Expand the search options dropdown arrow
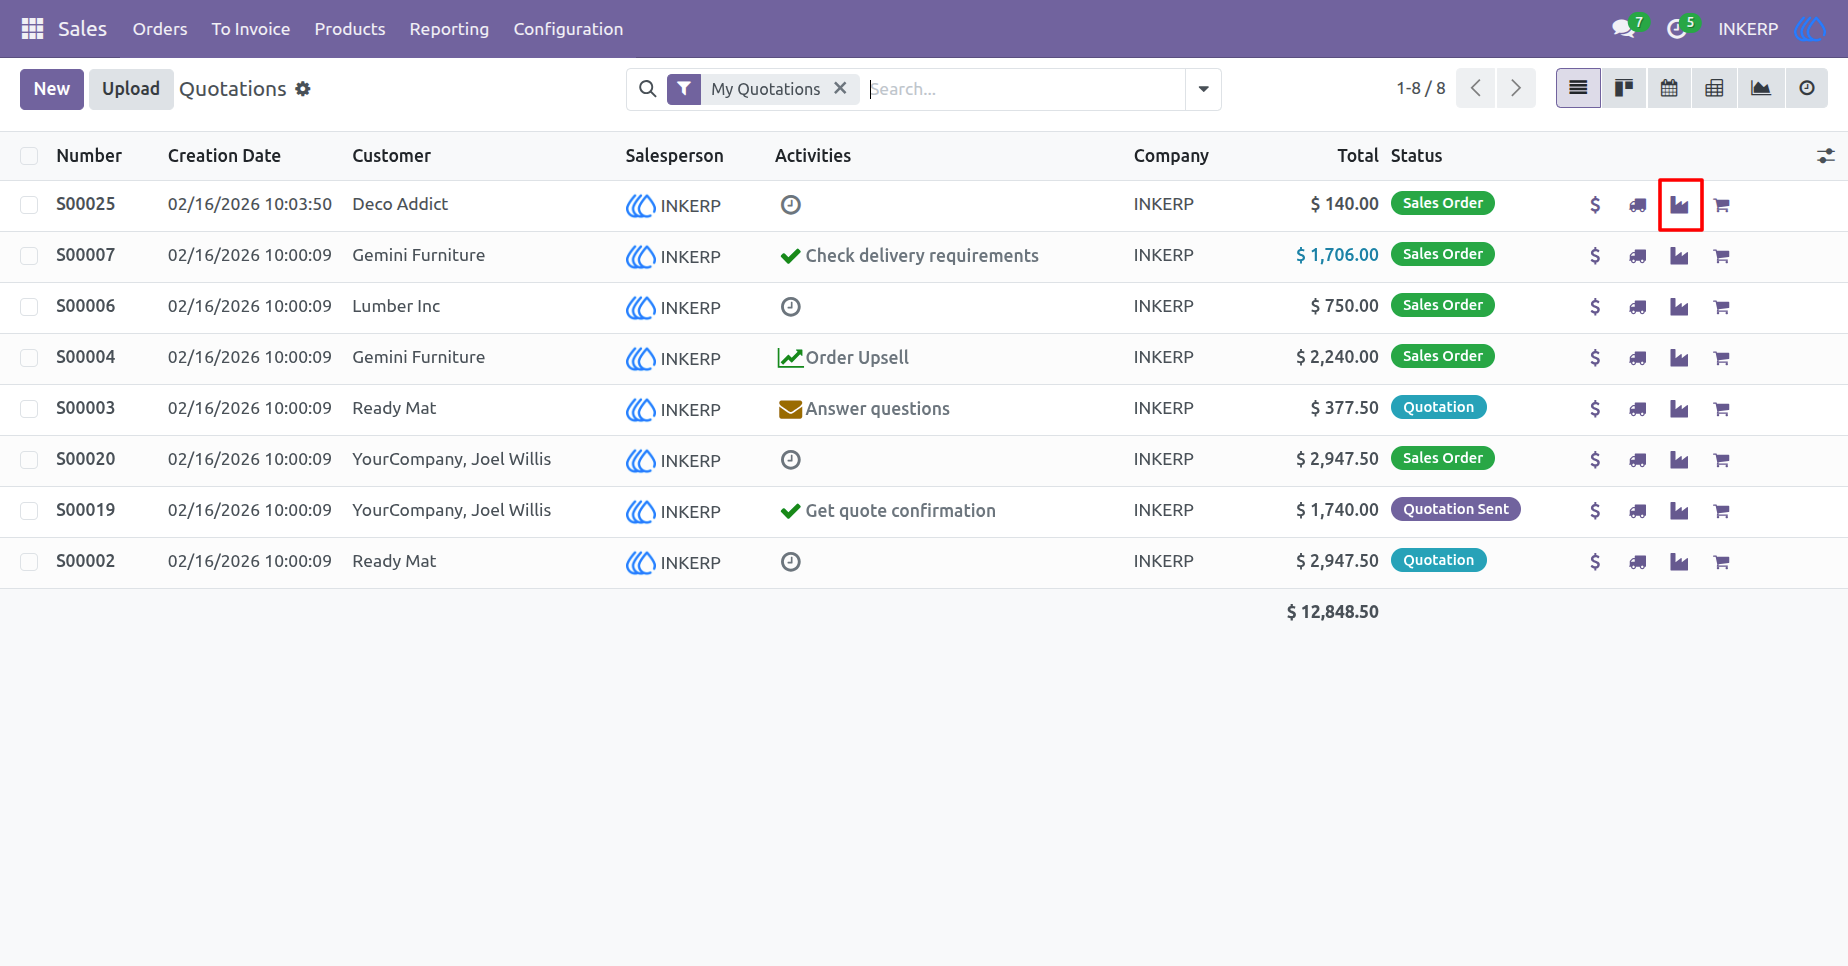Viewport: 1848px width, 966px height. pyautogui.click(x=1203, y=89)
